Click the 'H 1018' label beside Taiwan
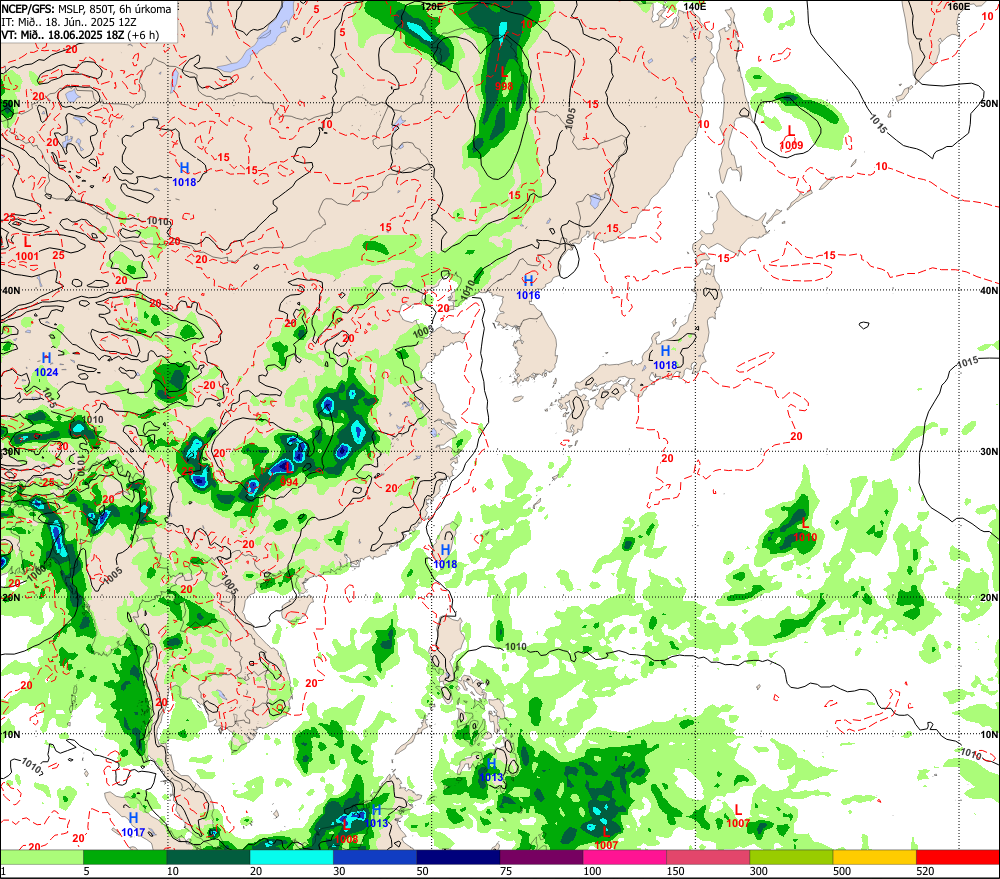The image size is (1000, 879). click(x=445, y=556)
